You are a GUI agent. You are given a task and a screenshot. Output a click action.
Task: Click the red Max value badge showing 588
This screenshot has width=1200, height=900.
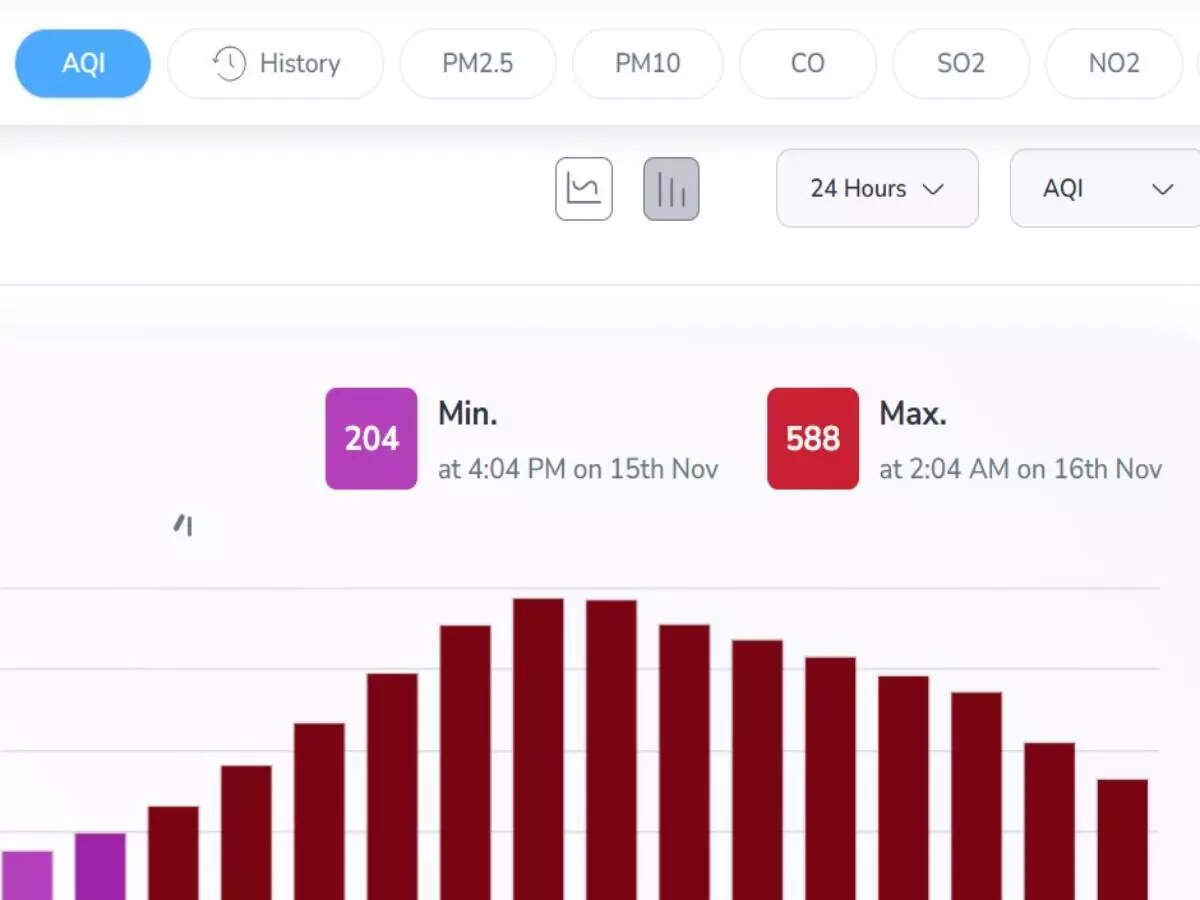(x=812, y=438)
